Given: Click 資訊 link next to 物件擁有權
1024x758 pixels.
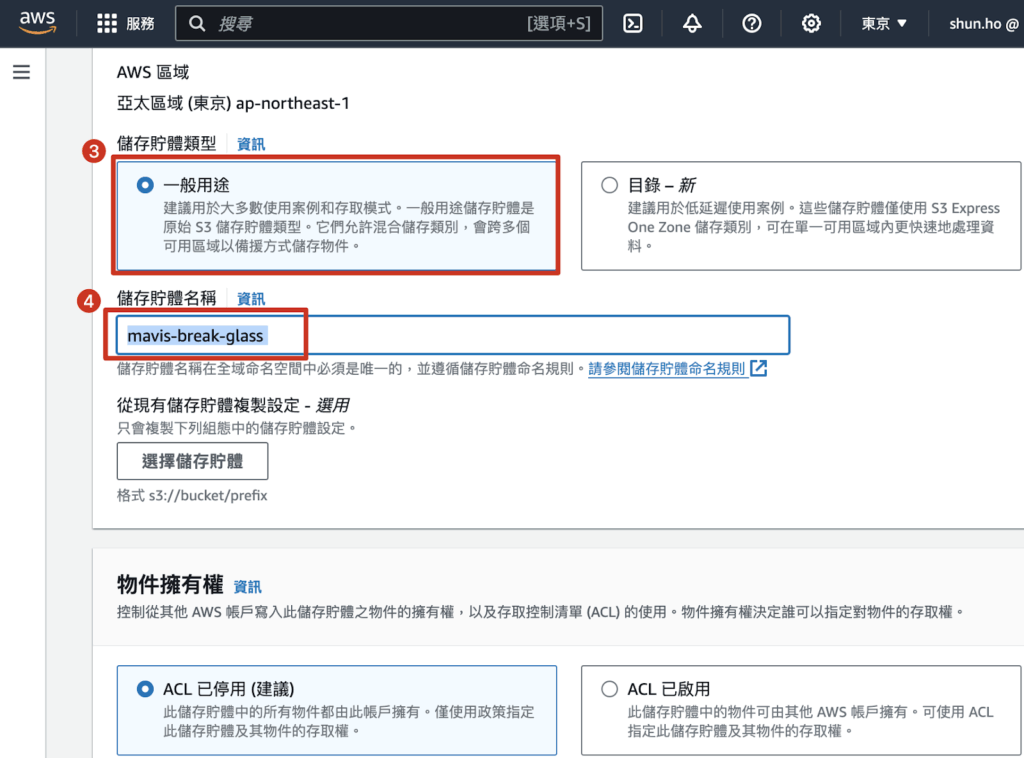Looking at the screenshot, I should 247,586.
